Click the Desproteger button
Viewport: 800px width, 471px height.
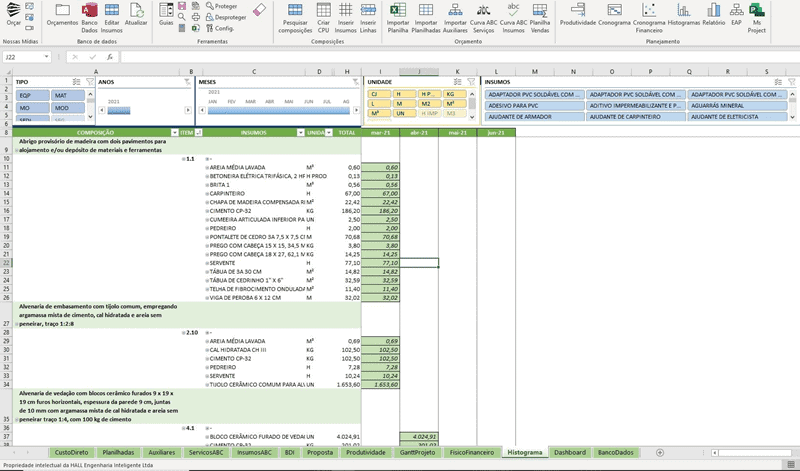[x=229, y=17]
